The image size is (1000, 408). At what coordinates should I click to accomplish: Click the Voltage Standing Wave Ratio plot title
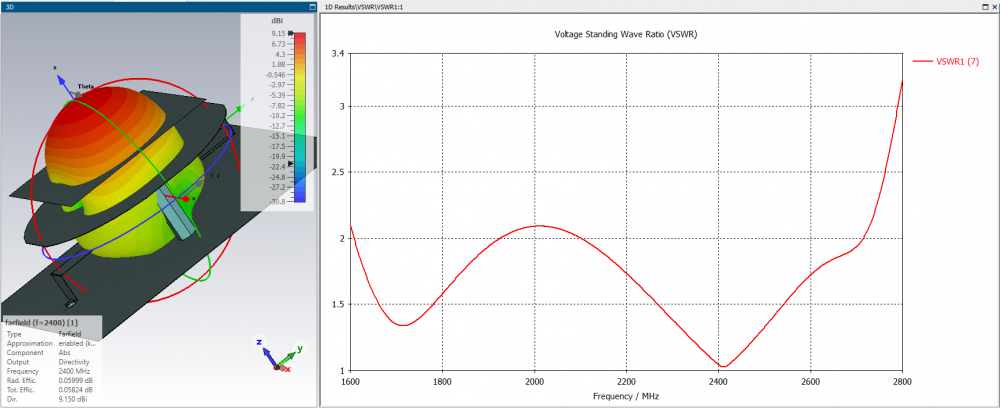626,34
